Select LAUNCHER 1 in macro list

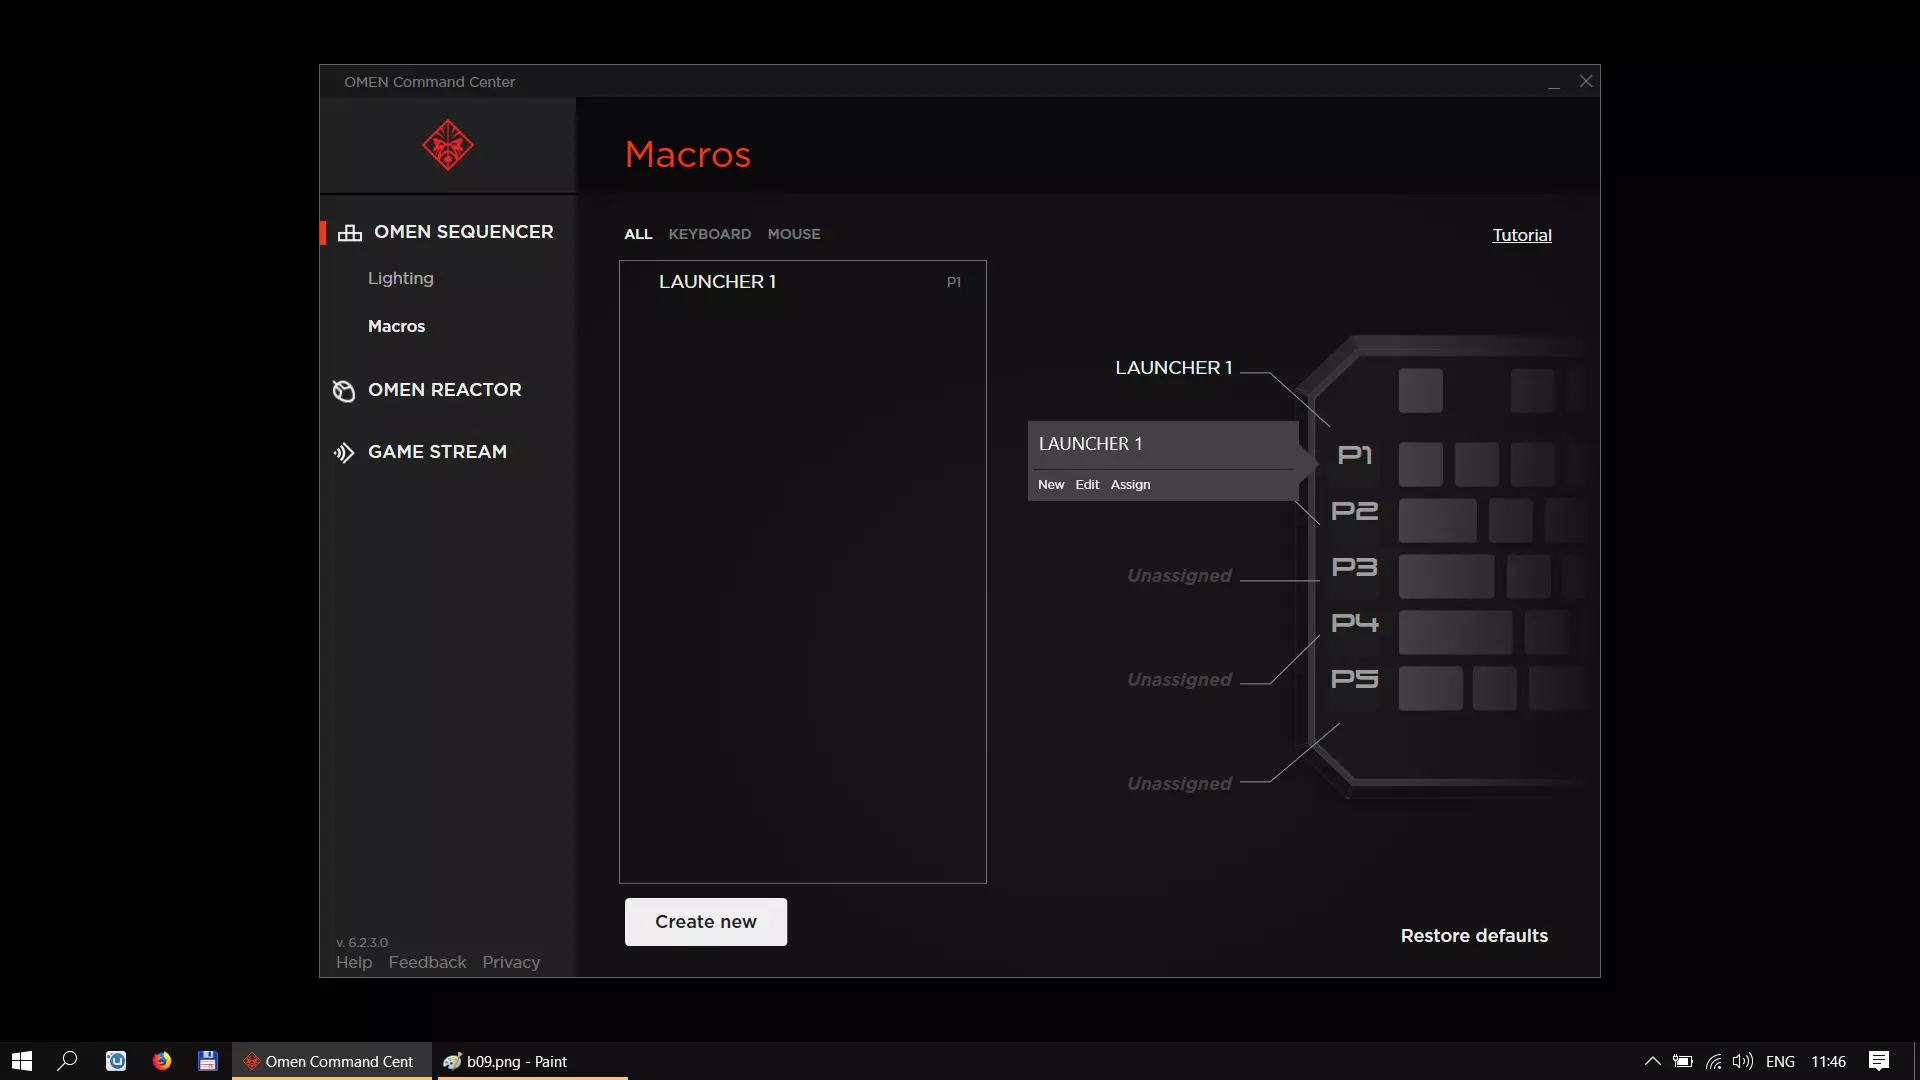tap(802, 282)
